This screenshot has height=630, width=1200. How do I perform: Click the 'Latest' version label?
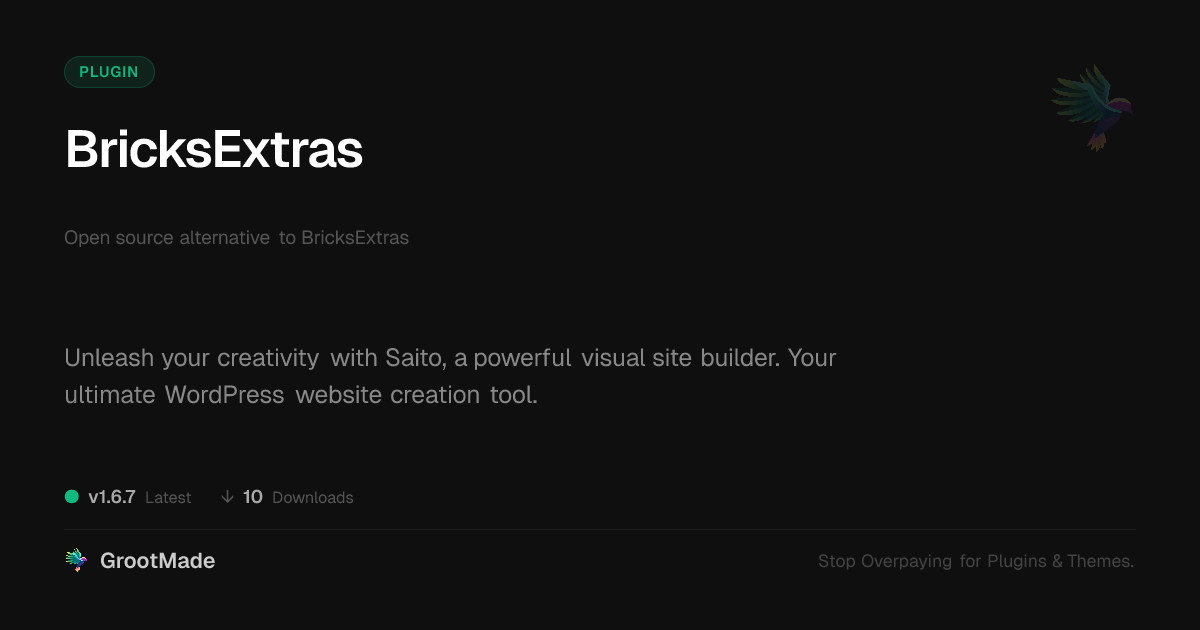[168, 498]
